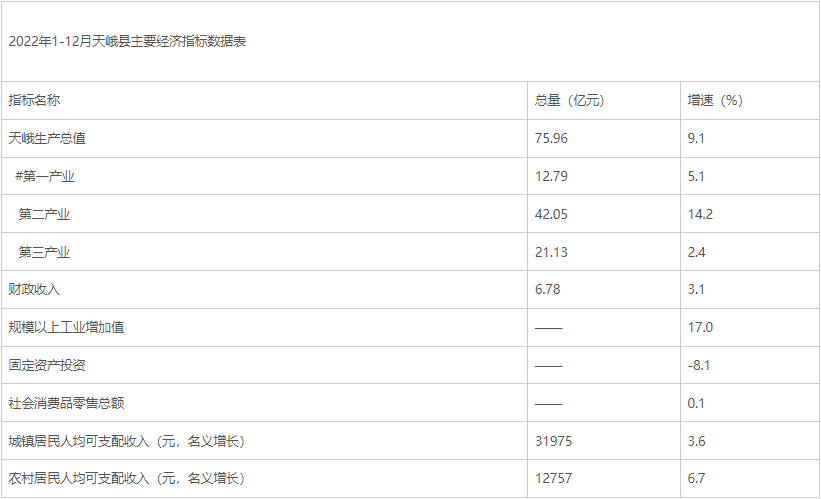This screenshot has width=821, height=499.
Task: Select the 6.78 total cell
Action: 548,289
